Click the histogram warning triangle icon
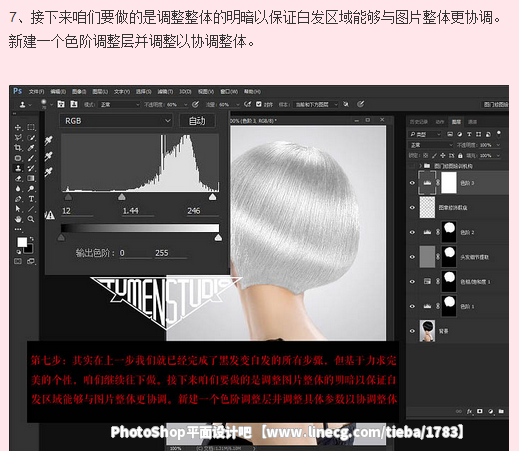The width and height of the screenshot is (519, 451). pyautogui.click(x=50, y=215)
